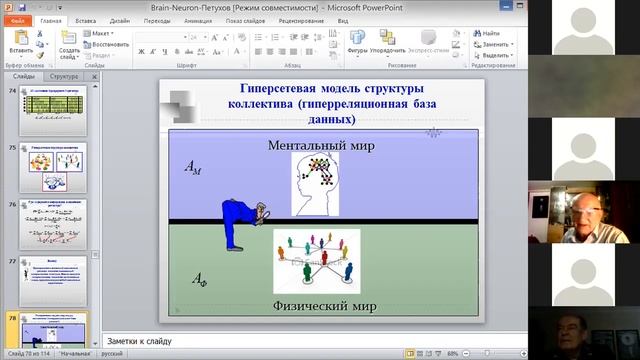Image resolution: width=640 pixels, height=360 pixels.
Task: Switch to the Transitions (Переходы) ribbon tab
Action: pos(157,21)
